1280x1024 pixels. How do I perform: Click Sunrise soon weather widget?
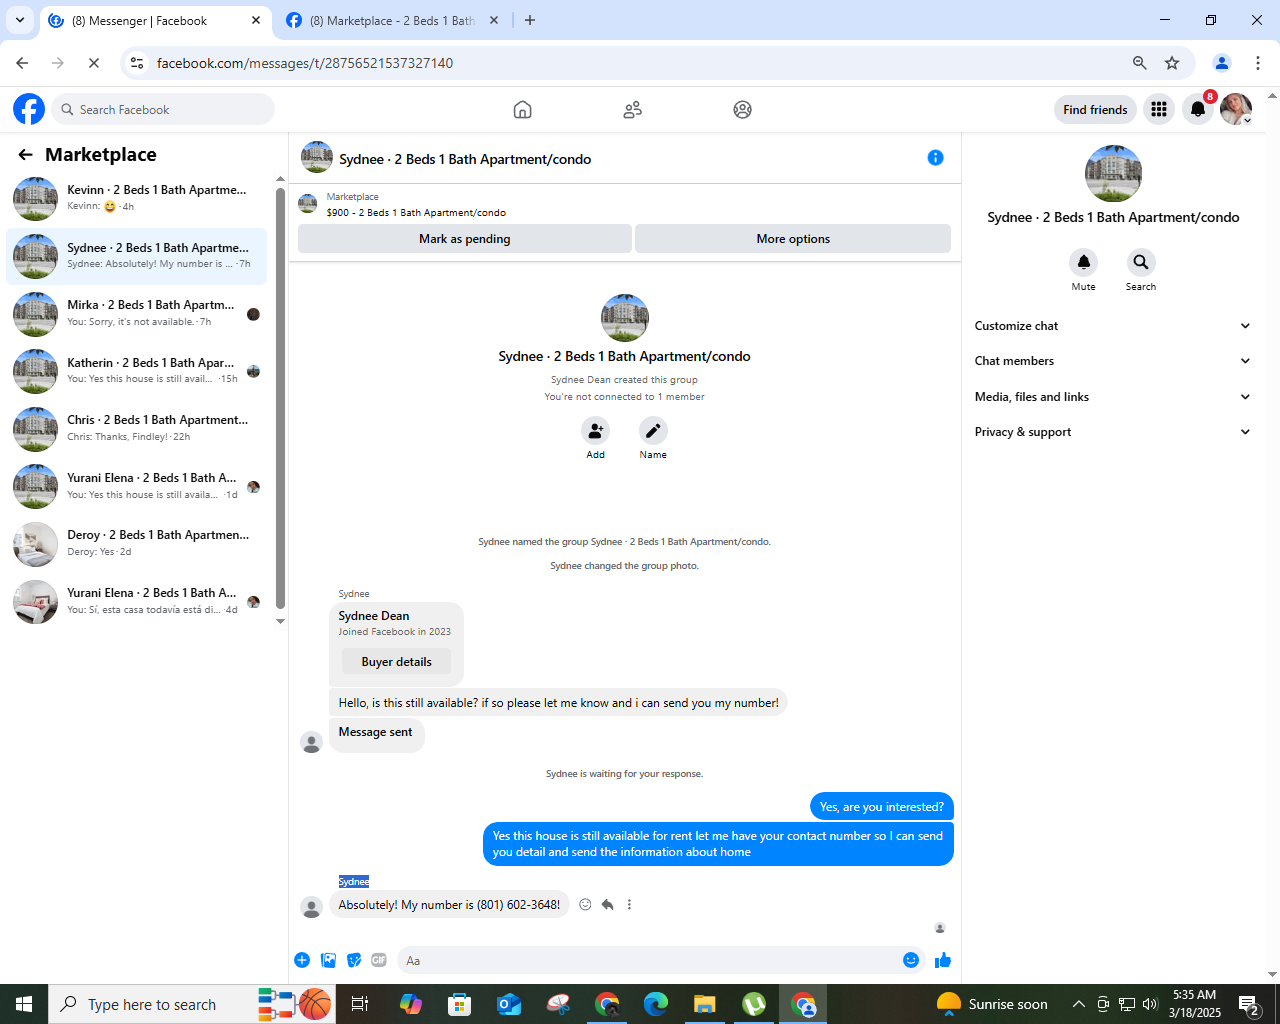(992, 1004)
